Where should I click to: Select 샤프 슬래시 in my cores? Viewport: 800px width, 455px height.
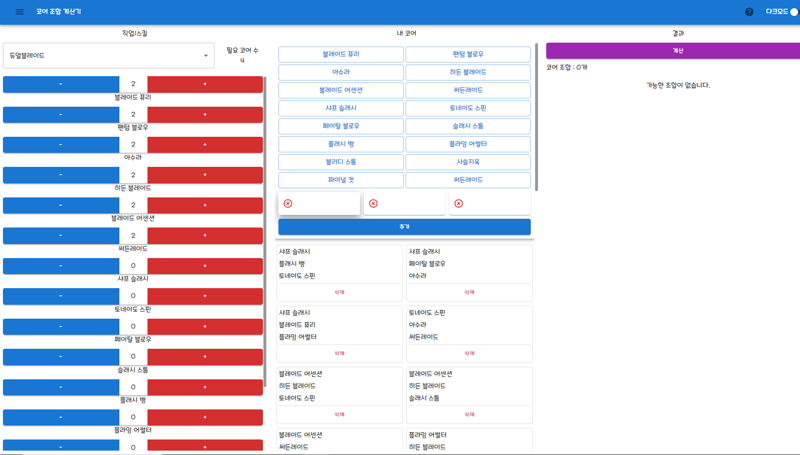pos(341,108)
